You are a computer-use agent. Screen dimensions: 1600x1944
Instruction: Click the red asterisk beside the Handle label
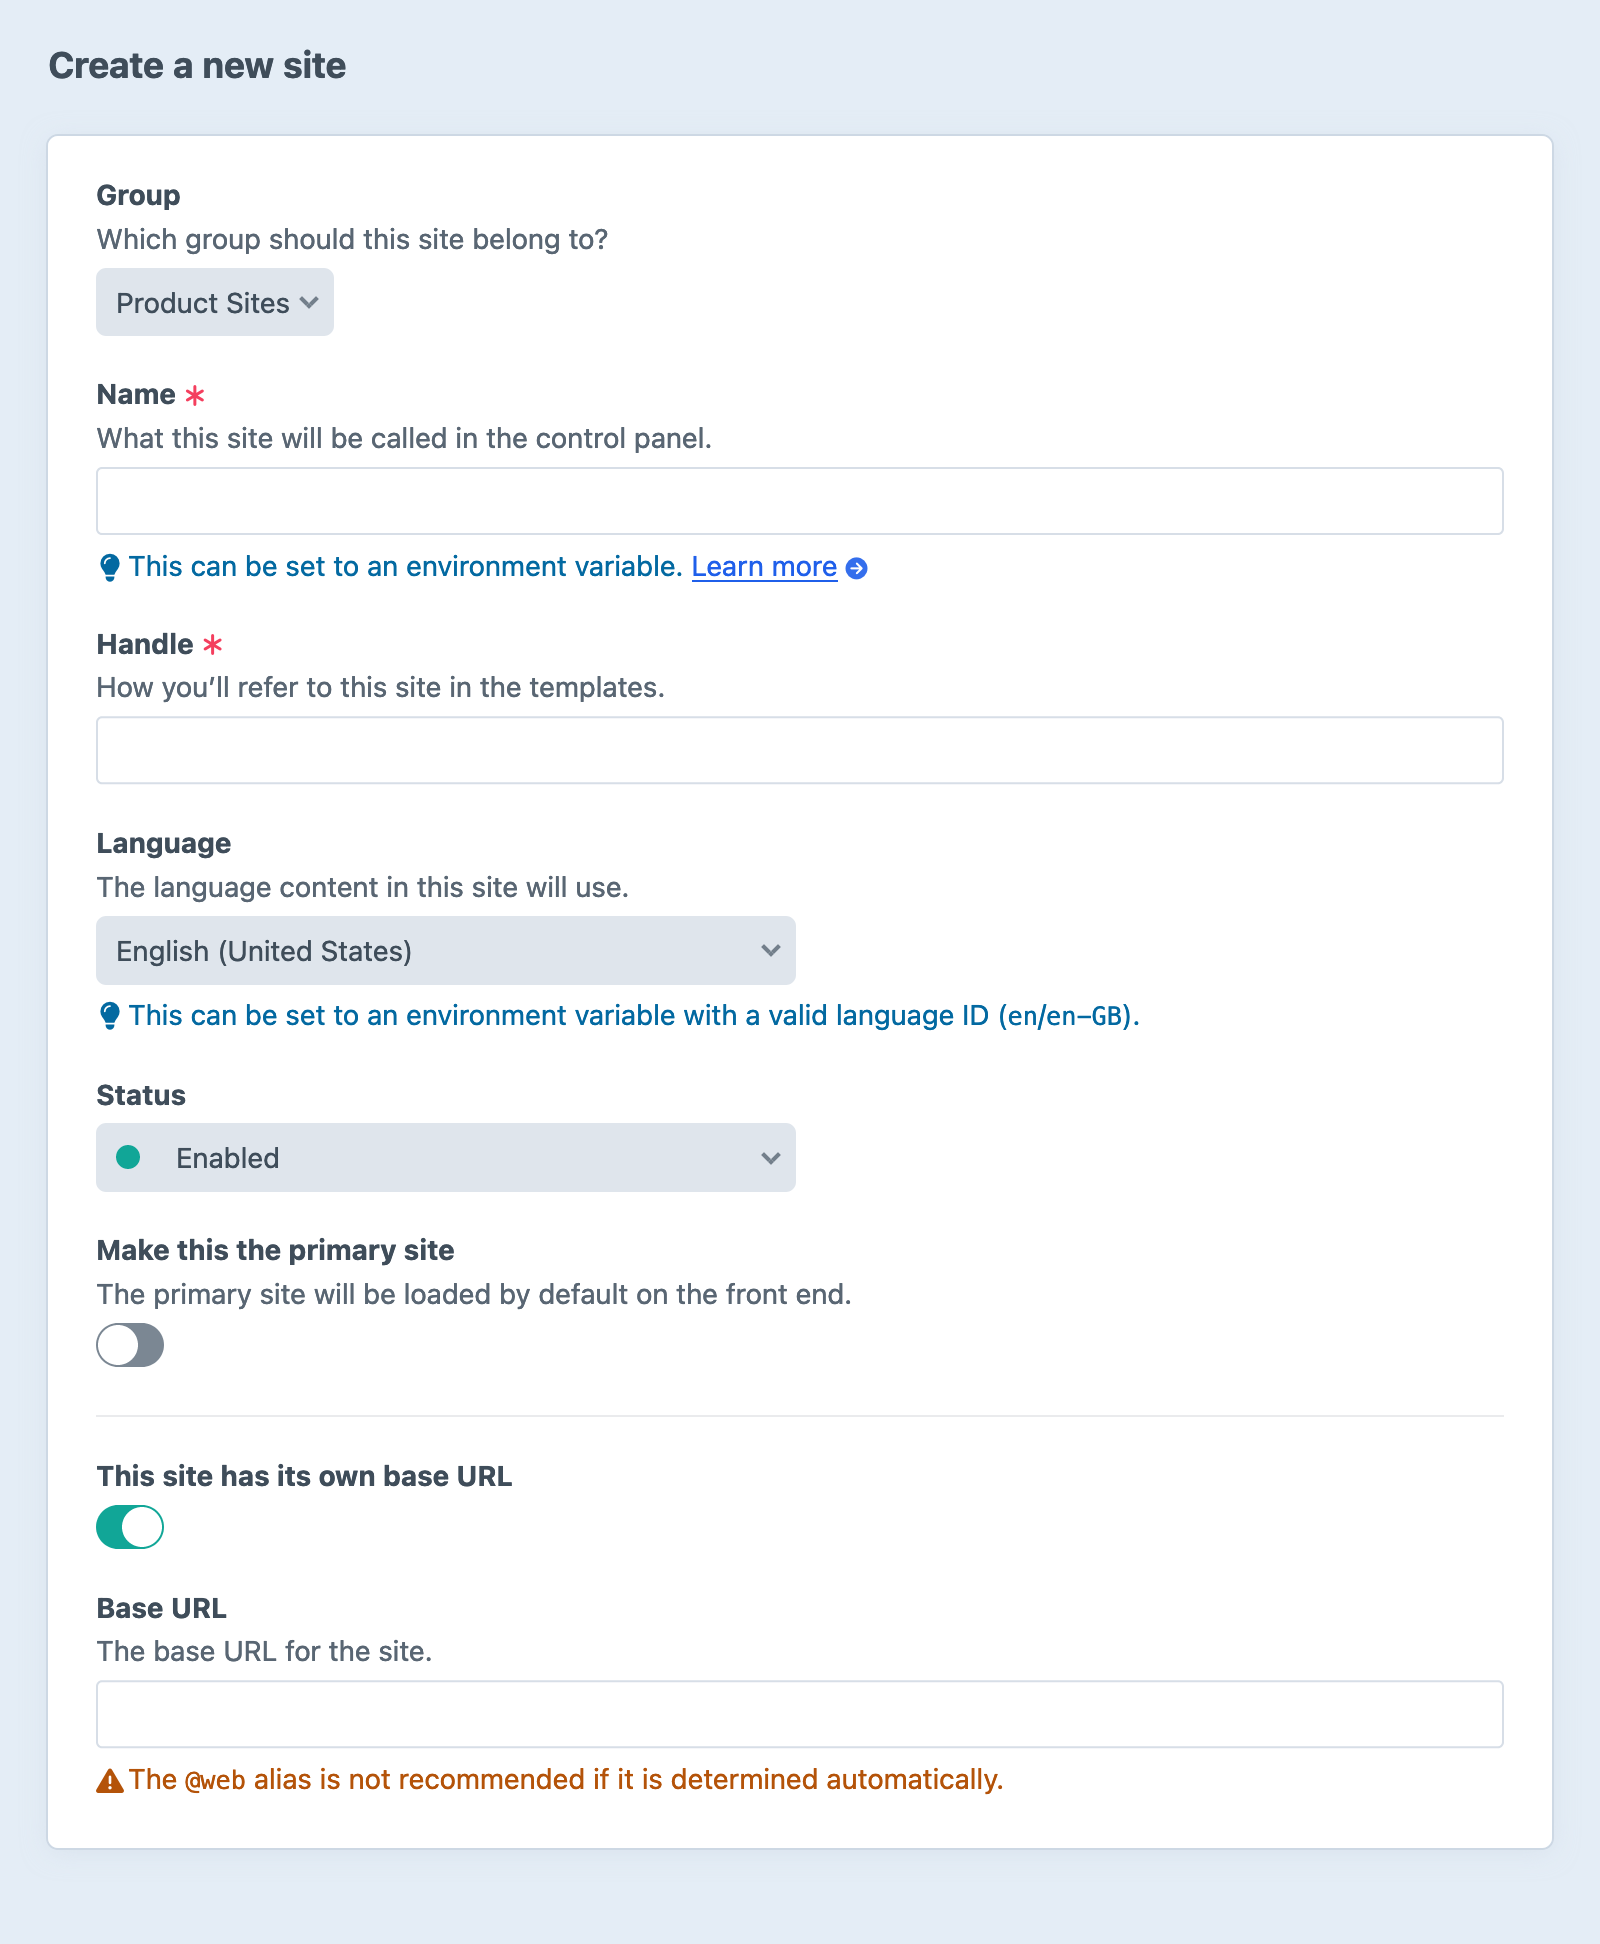click(212, 644)
